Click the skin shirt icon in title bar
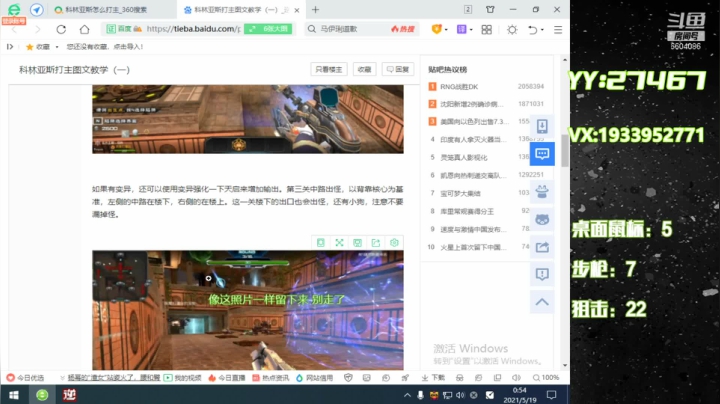The height and width of the screenshot is (404, 720). tap(490, 9)
